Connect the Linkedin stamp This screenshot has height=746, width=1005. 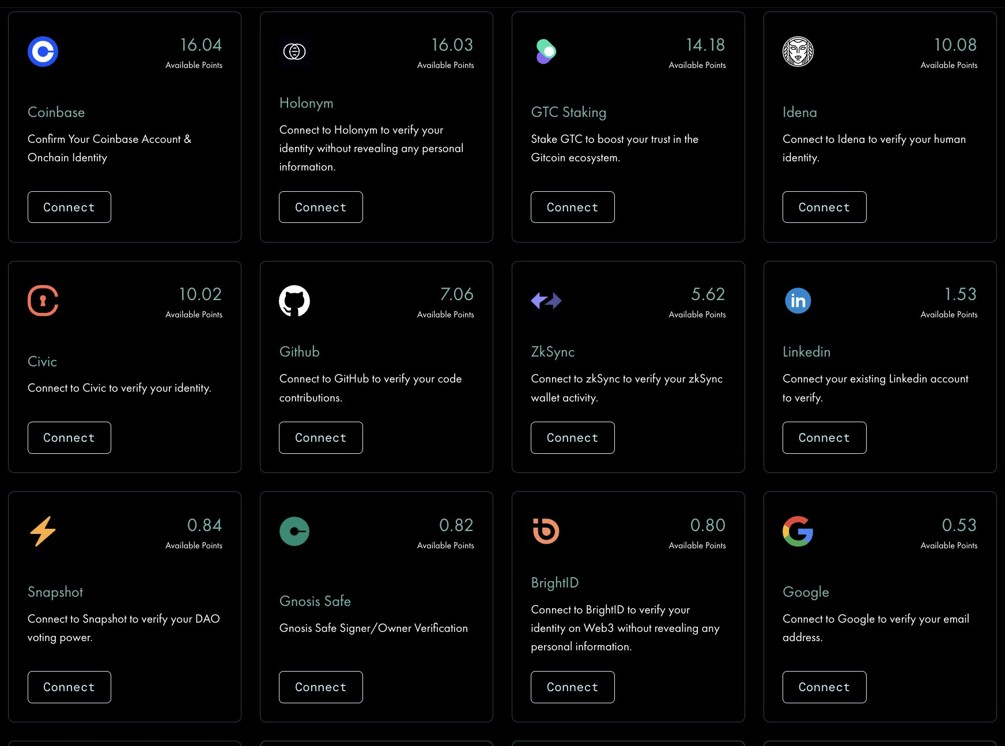tap(824, 438)
